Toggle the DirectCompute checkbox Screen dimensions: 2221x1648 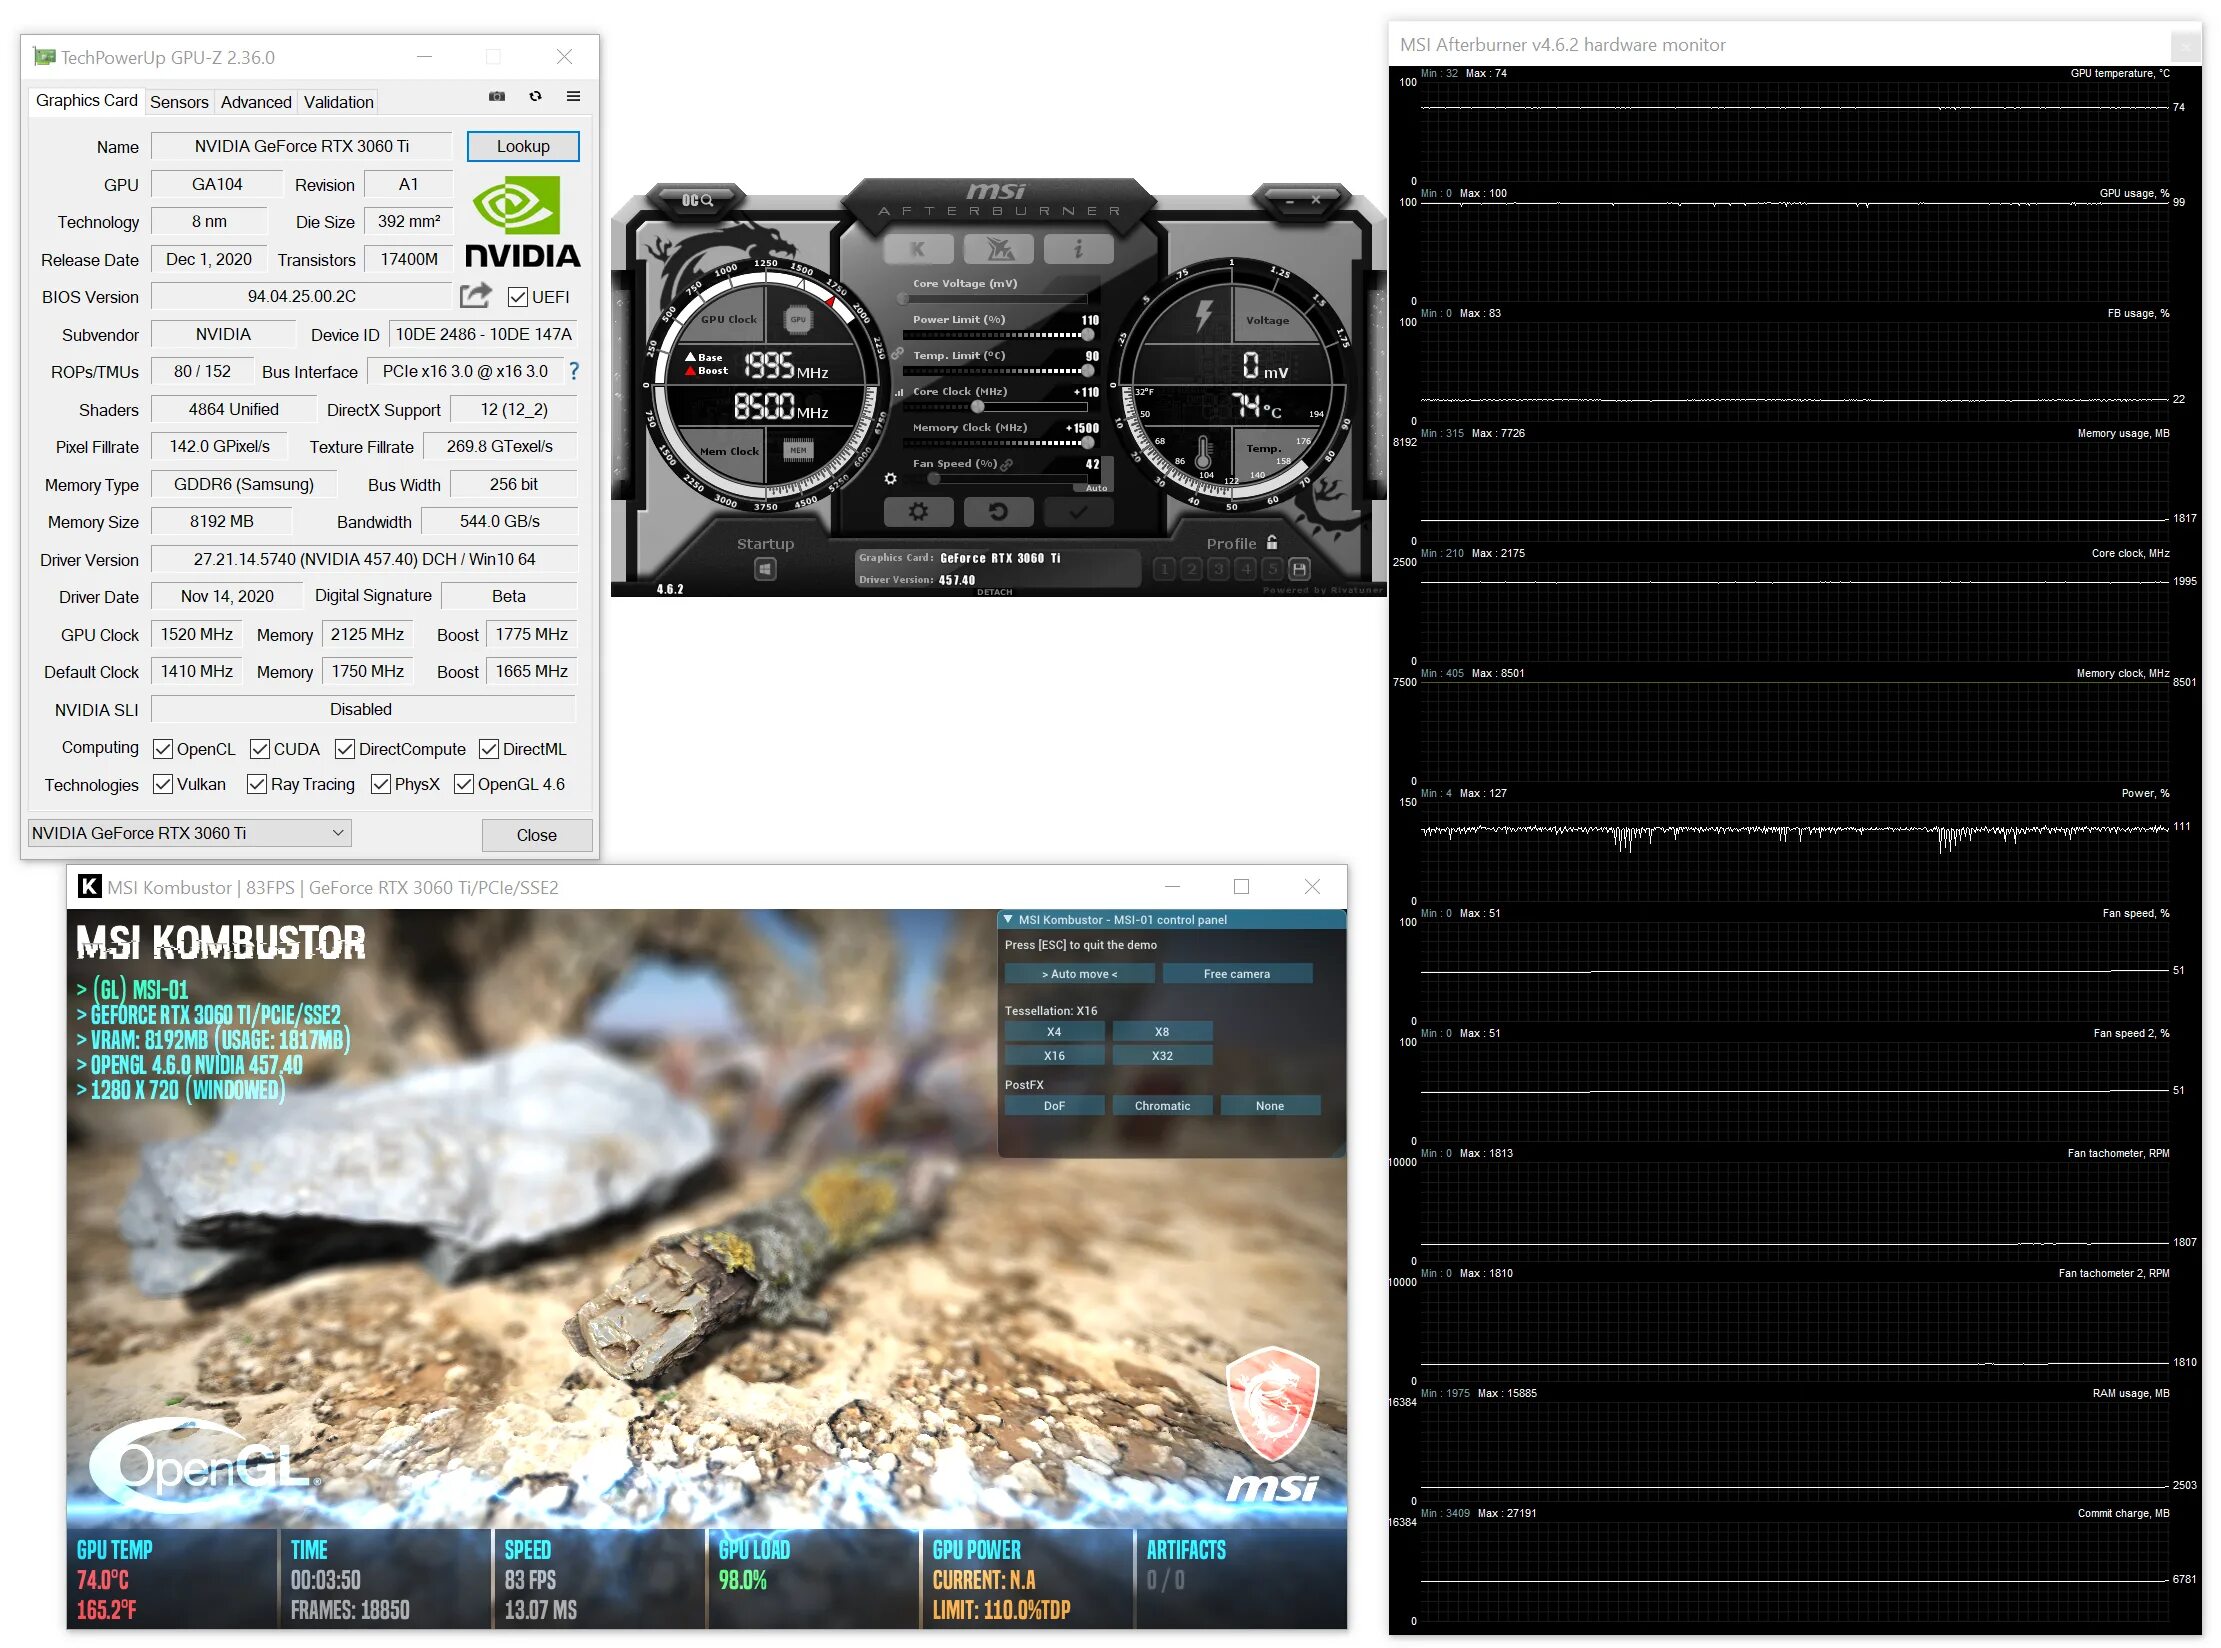tap(345, 749)
